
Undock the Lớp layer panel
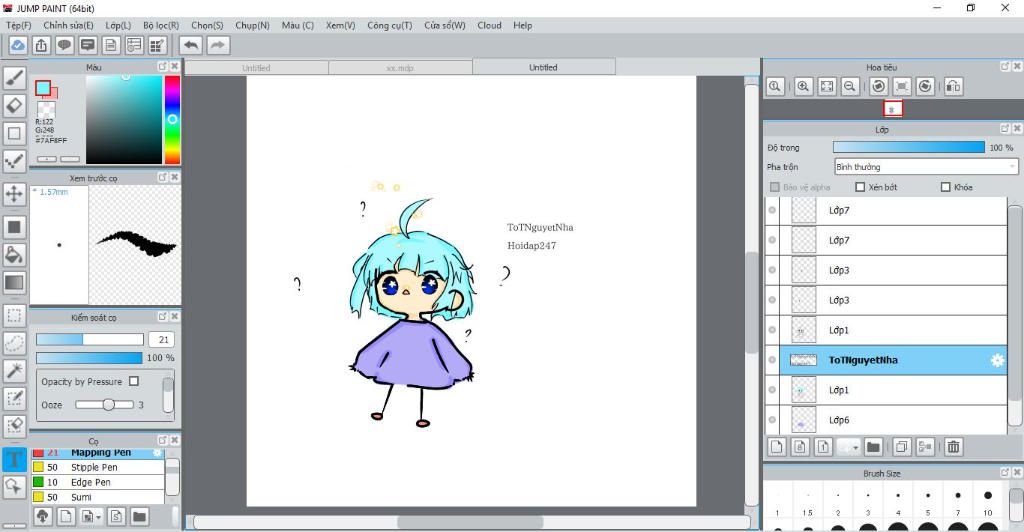(1005, 129)
